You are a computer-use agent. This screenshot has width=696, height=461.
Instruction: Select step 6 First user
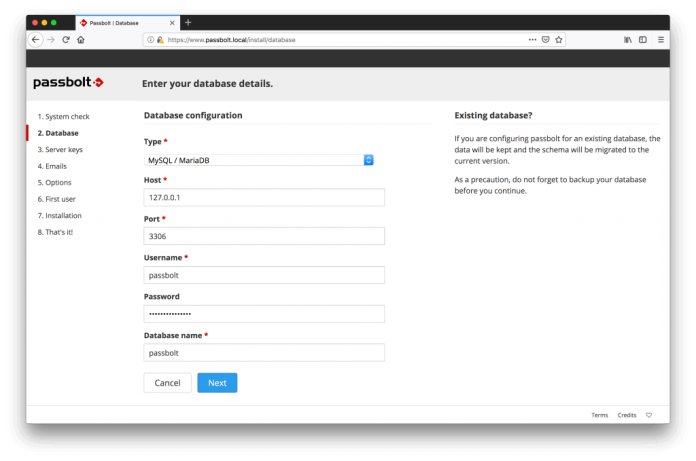click(56, 199)
